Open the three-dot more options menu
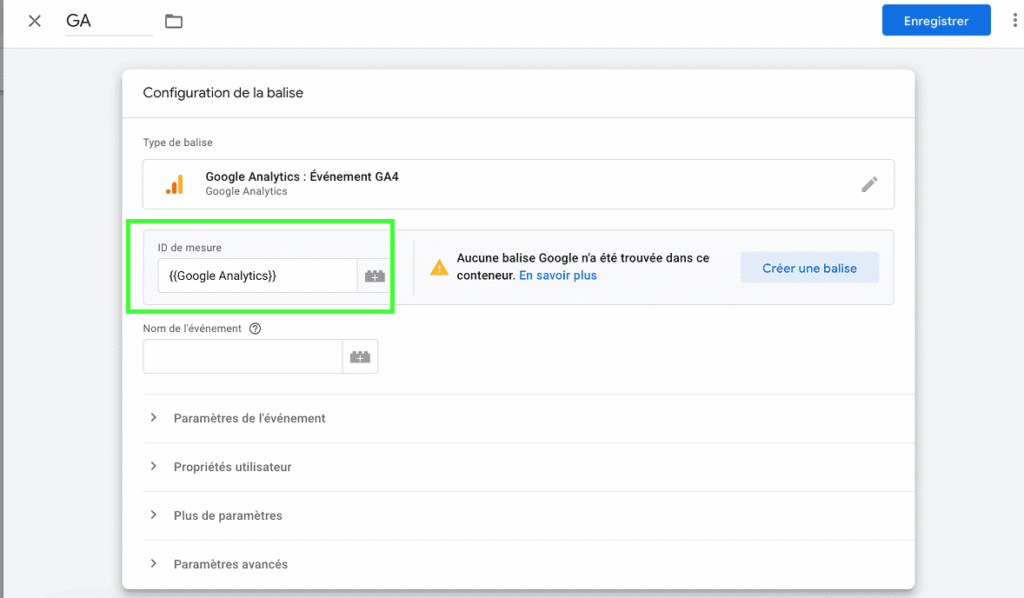 1014,20
